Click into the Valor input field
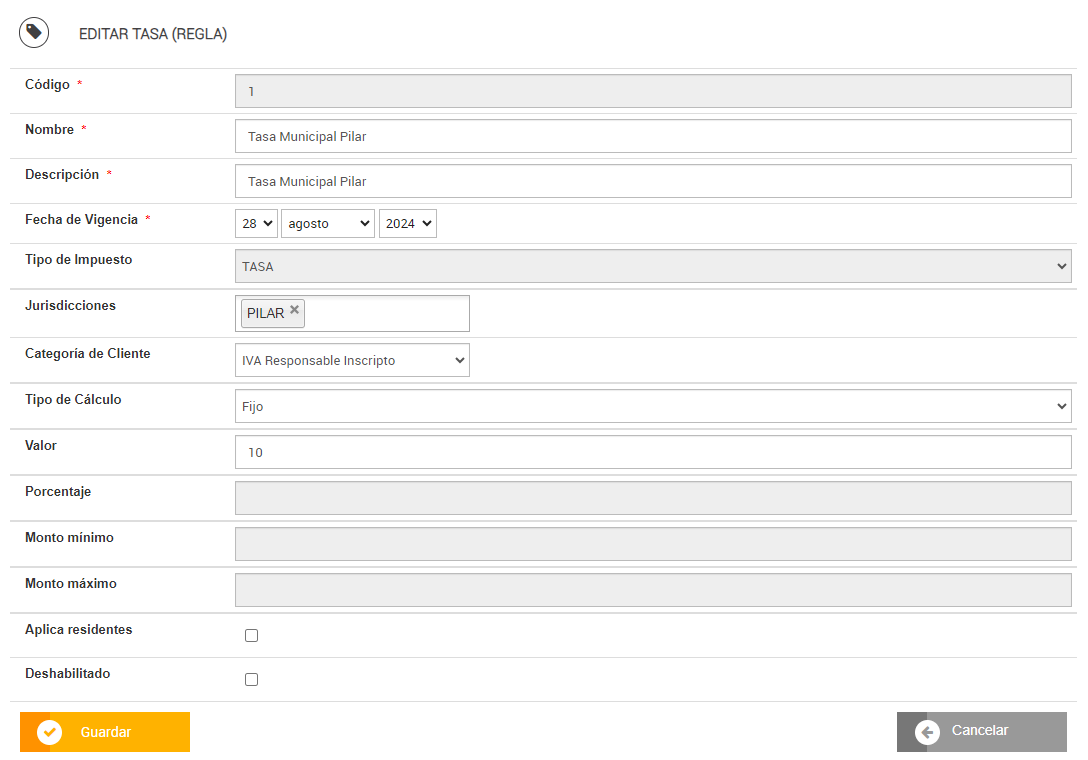This screenshot has height=760, width=1088. click(x=652, y=452)
